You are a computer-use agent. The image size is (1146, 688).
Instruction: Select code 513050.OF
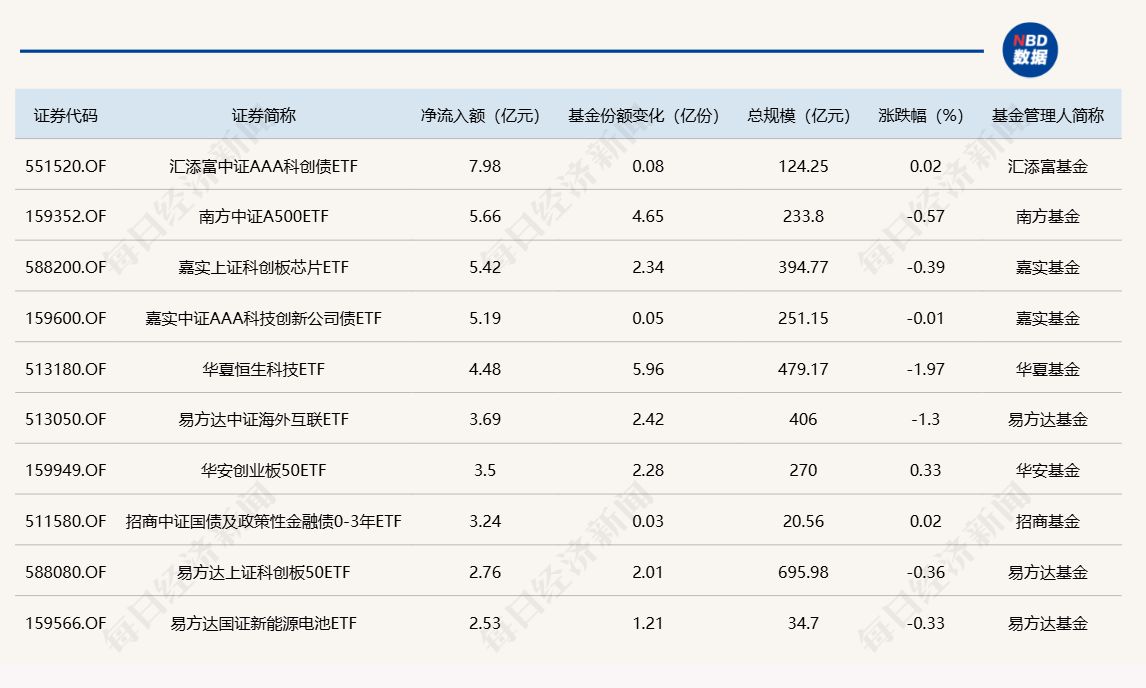coord(66,420)
